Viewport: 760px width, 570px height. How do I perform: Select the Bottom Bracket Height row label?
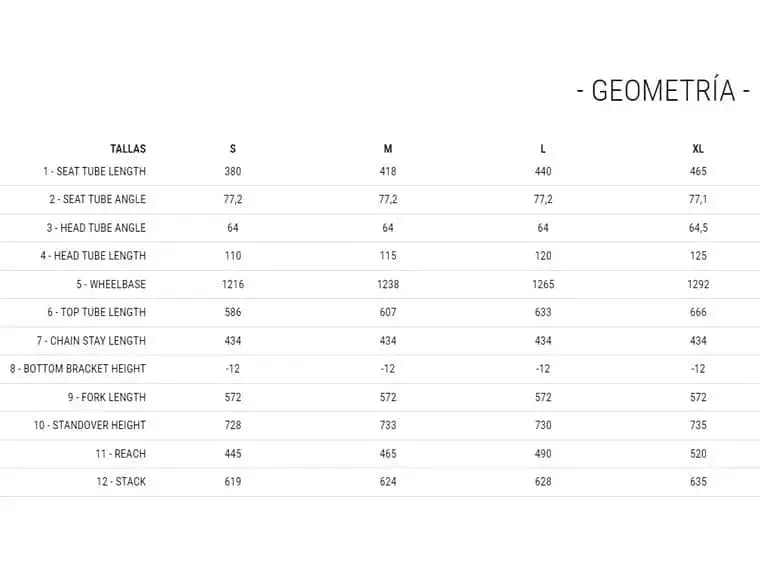pyautogui.click(x=78, y=369)
